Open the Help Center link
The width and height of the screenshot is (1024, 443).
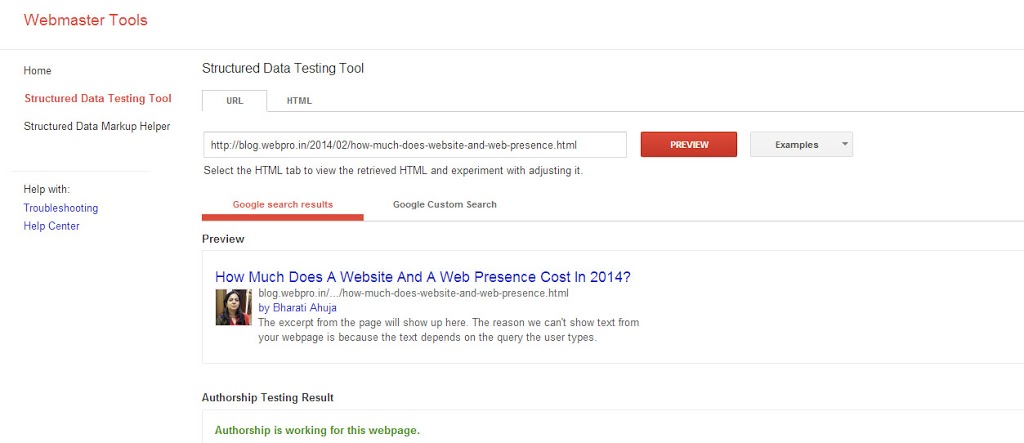(x=51, y=226)
